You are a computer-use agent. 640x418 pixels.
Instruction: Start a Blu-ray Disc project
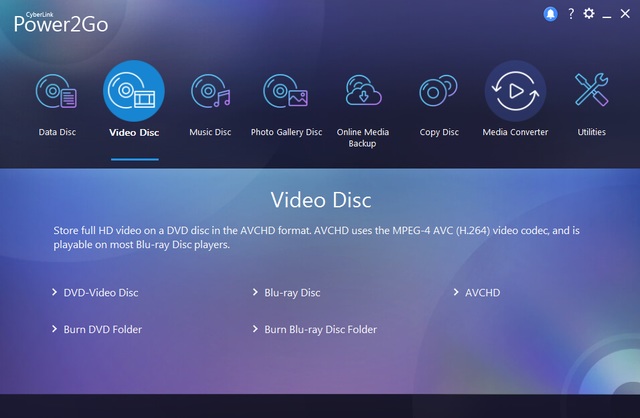point(292,293)
